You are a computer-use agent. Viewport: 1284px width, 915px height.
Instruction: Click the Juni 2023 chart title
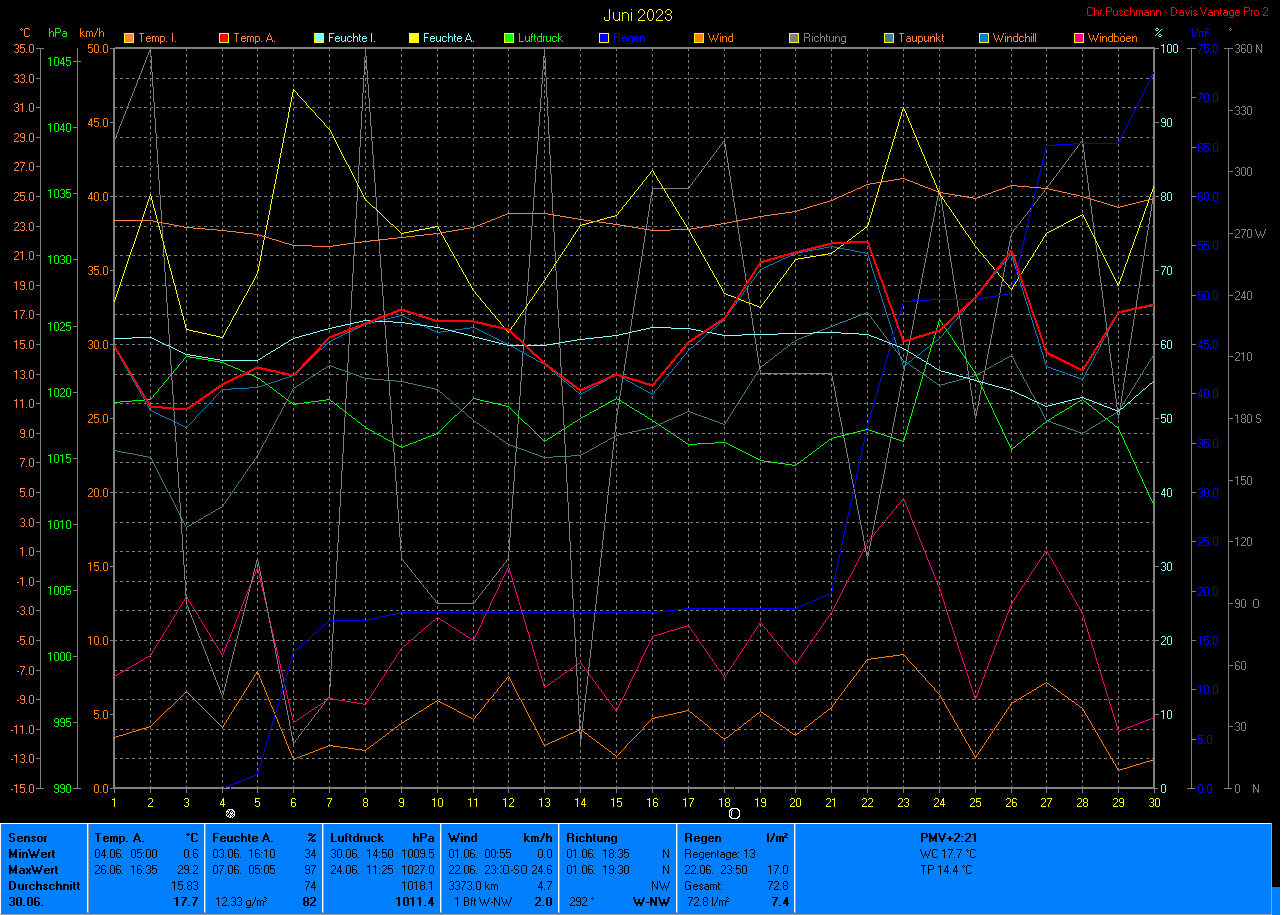[x=638, y=15]
